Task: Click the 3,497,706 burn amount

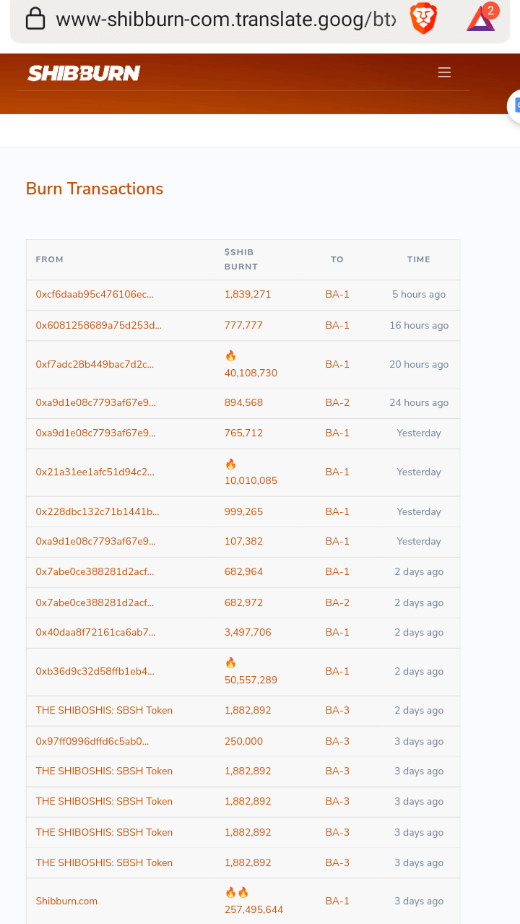Action: pyautogui.click(x=248, y=632)
